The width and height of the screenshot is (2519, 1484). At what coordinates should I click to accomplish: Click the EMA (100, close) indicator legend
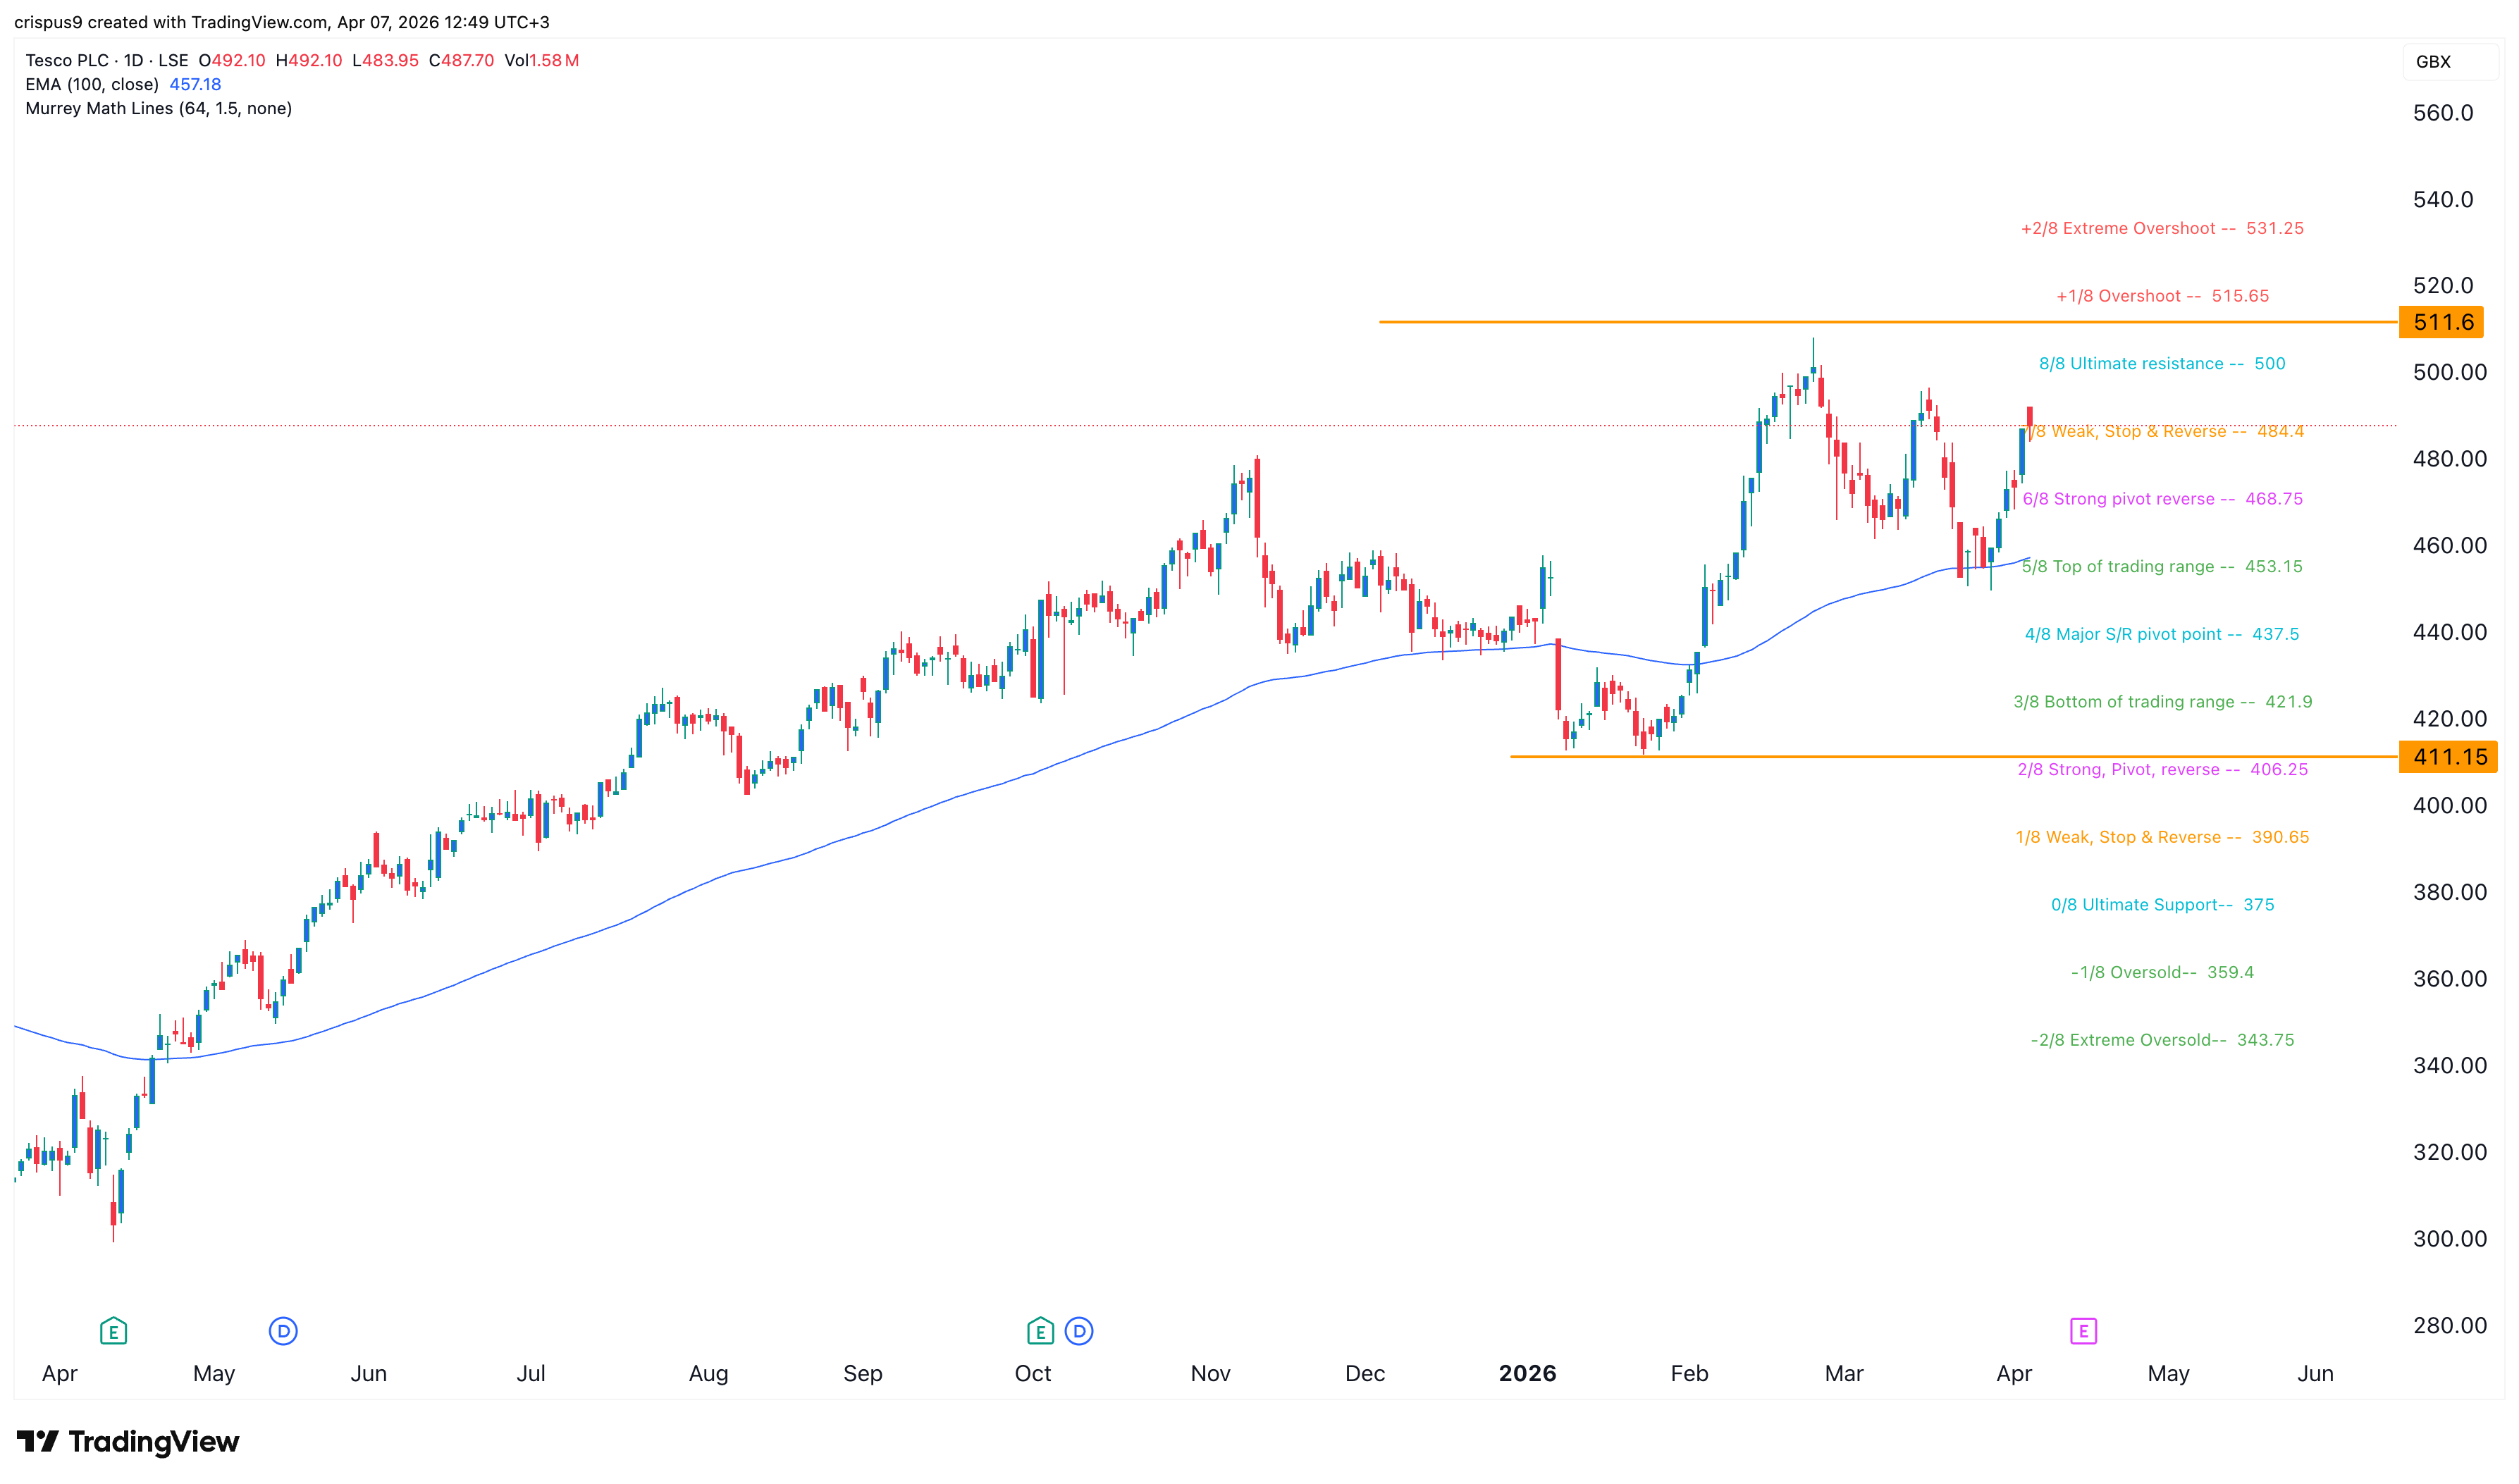(x=92, y=84)
